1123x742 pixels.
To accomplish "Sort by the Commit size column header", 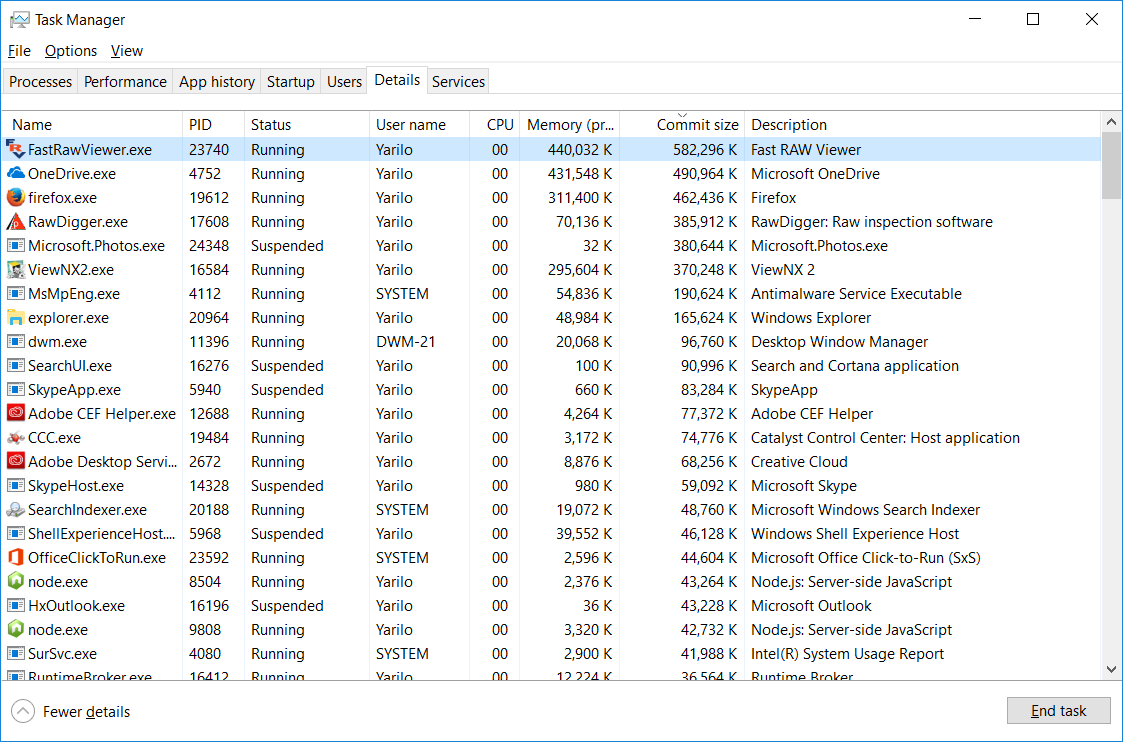I will pyautogui.click(x=697, y=125).
